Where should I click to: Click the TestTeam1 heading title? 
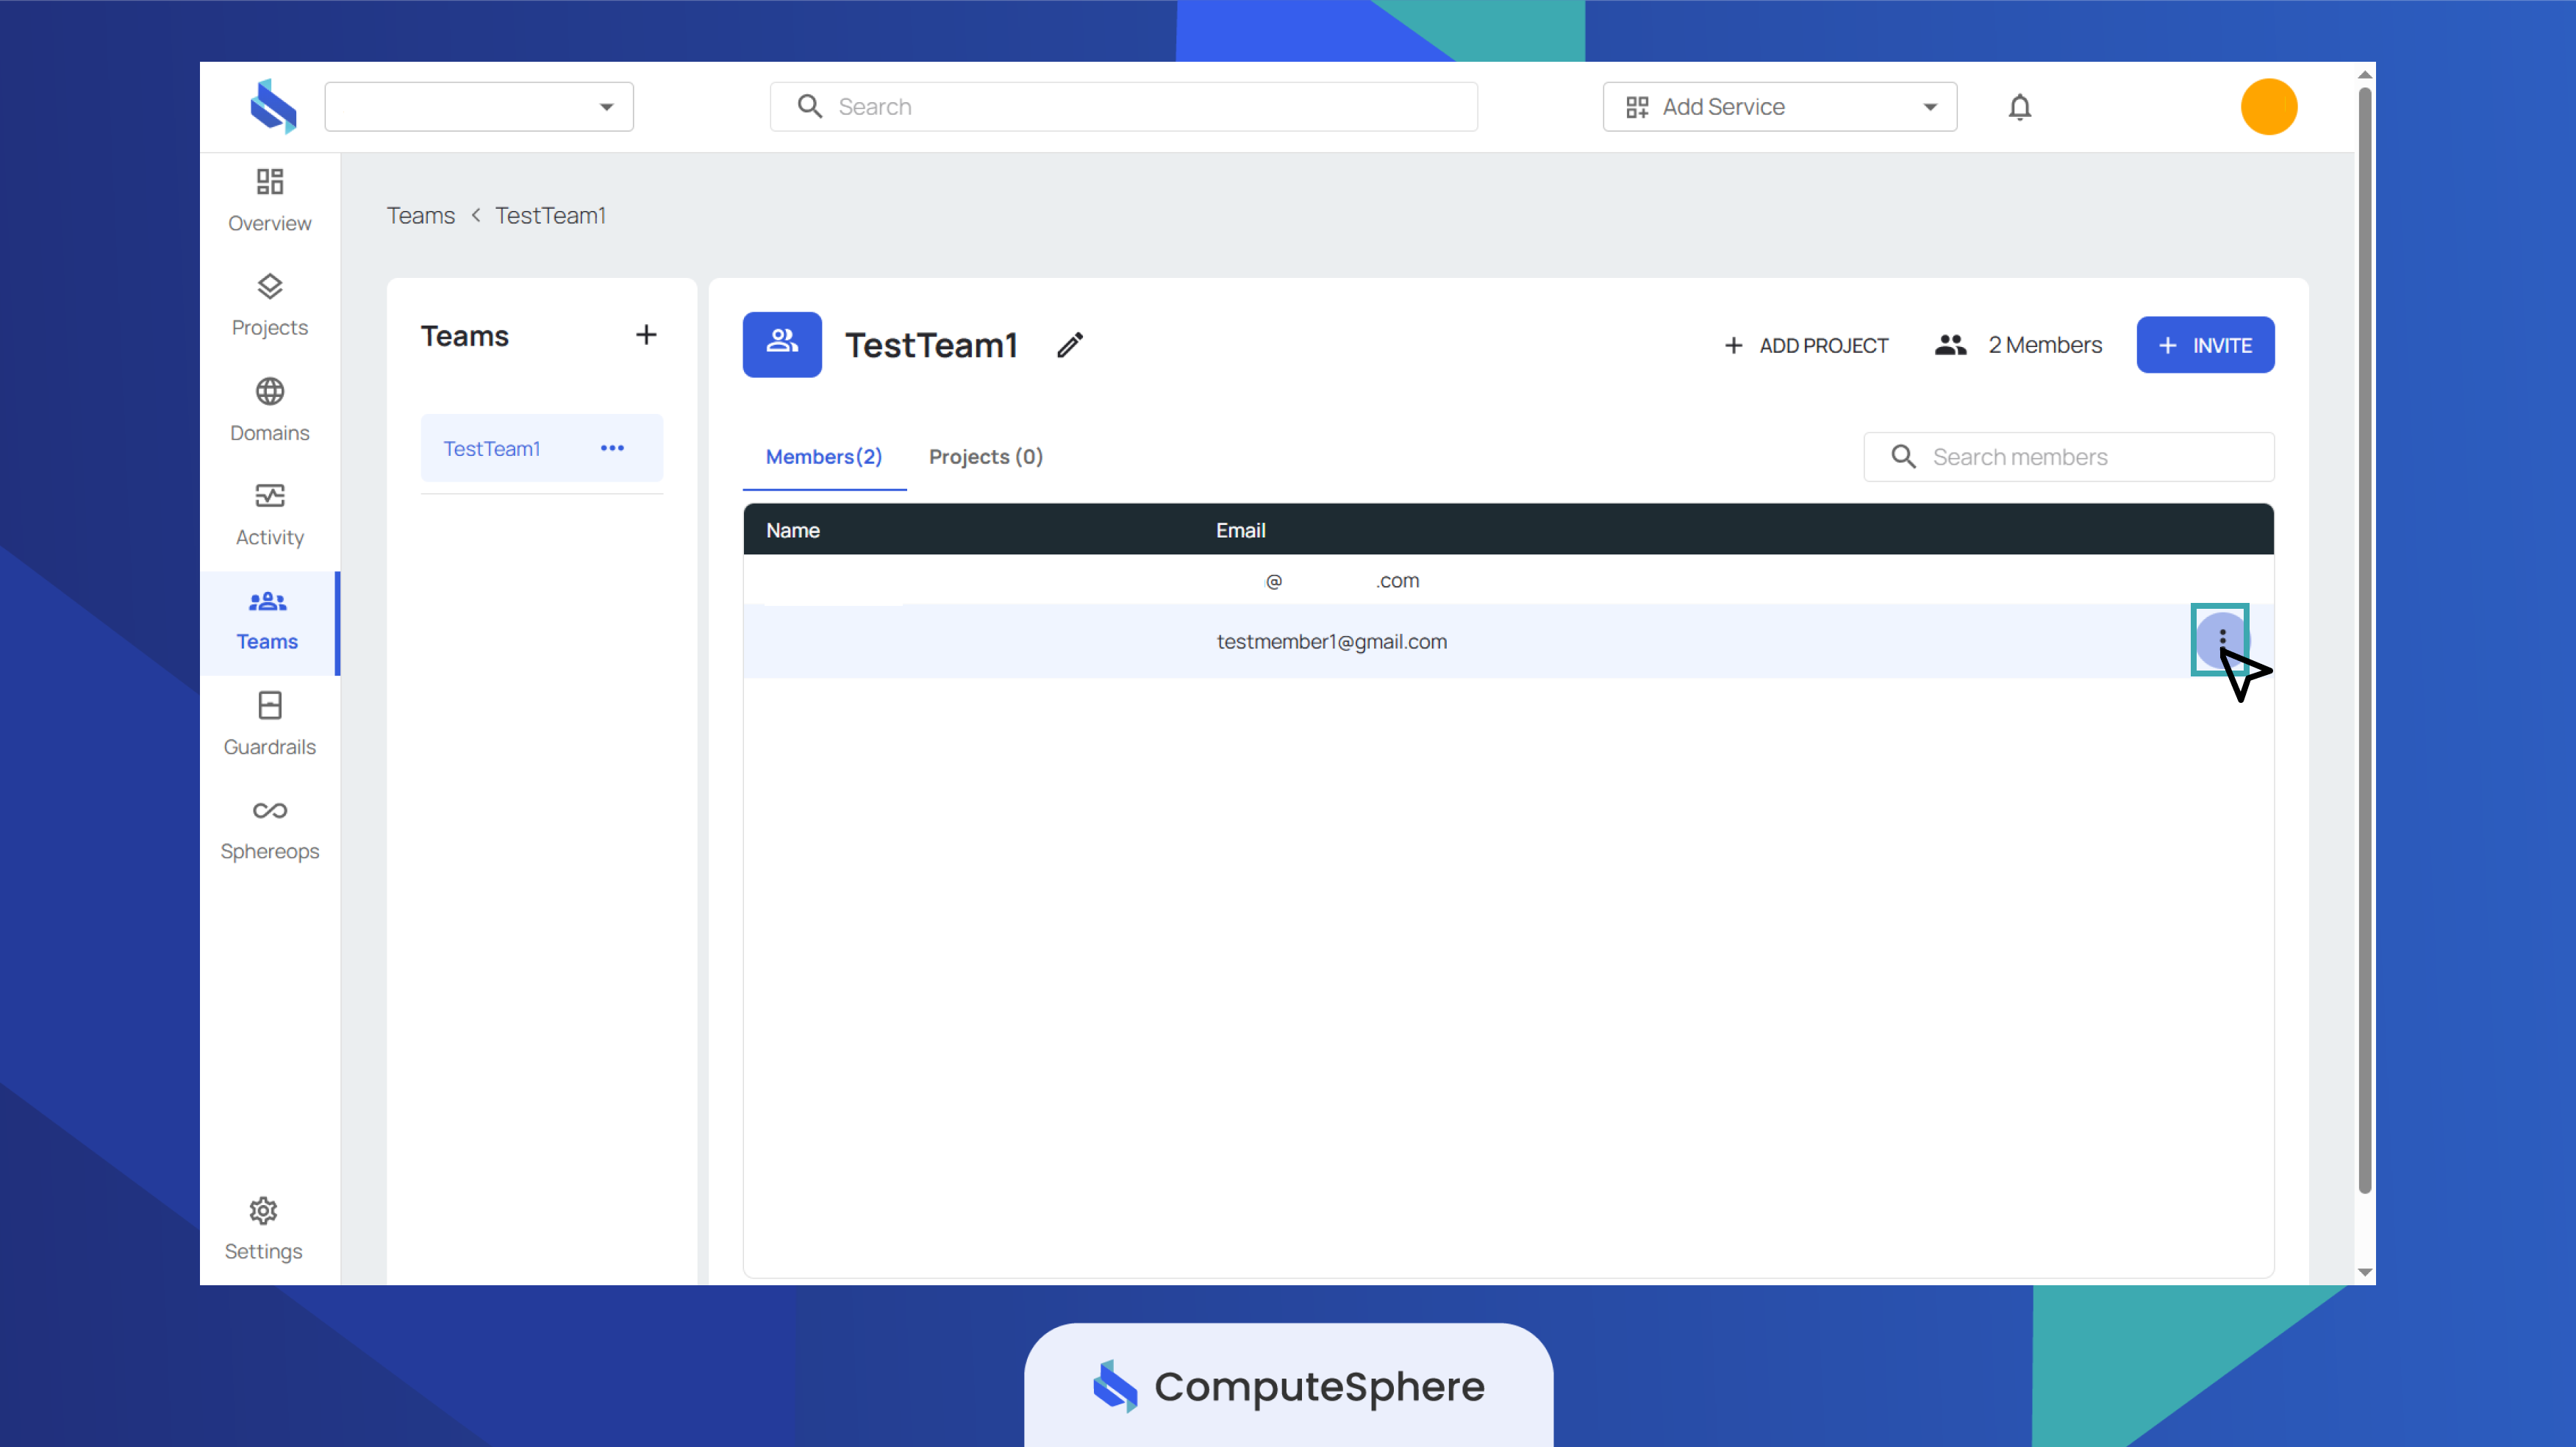coord(931,345)
